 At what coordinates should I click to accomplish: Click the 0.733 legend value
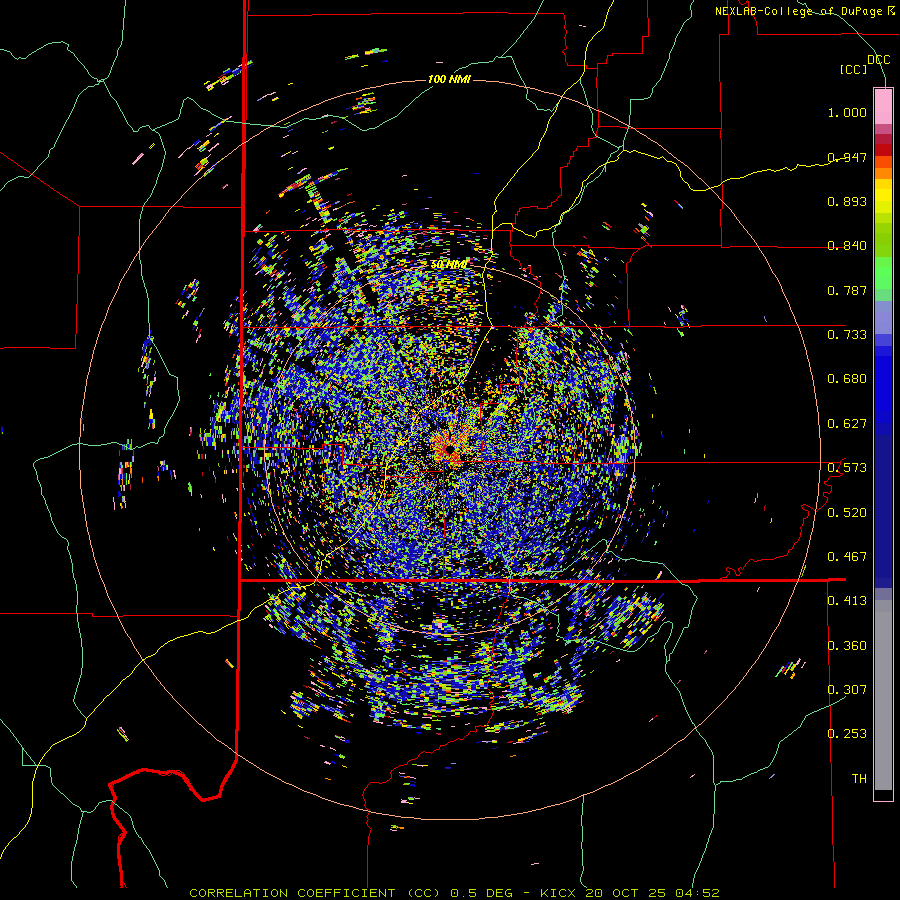(x=847, y=335)
